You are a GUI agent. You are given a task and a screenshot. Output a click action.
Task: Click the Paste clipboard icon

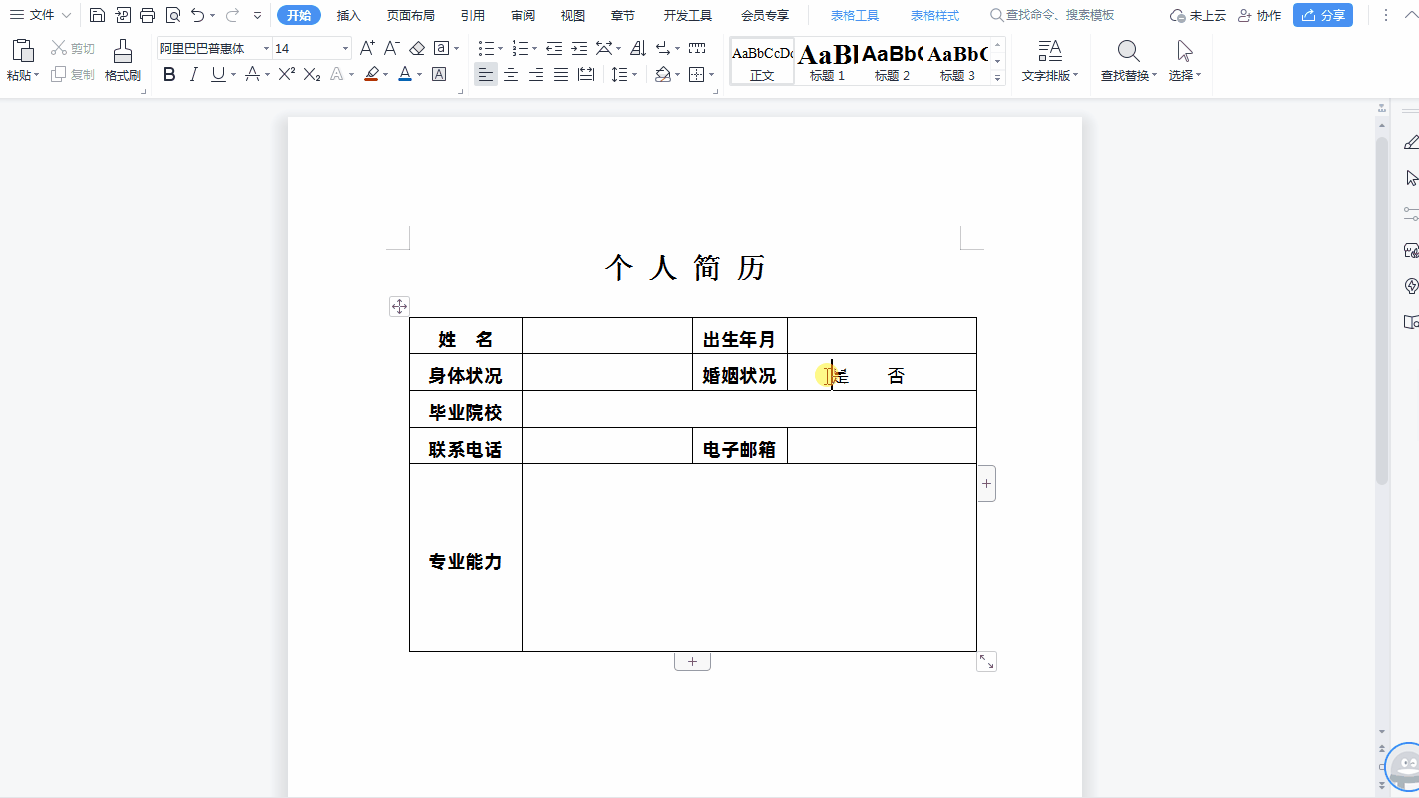pos(22,51)
